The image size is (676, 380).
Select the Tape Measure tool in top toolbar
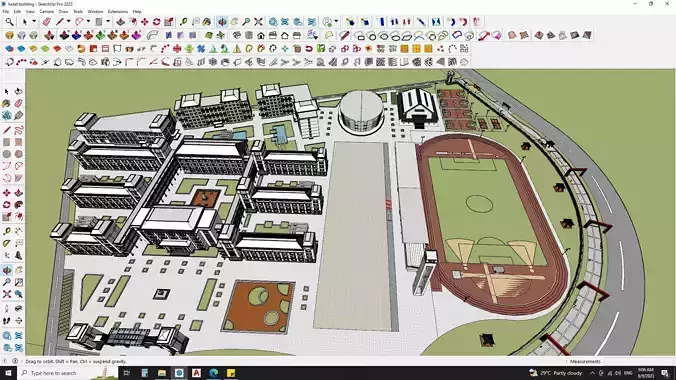183,22
